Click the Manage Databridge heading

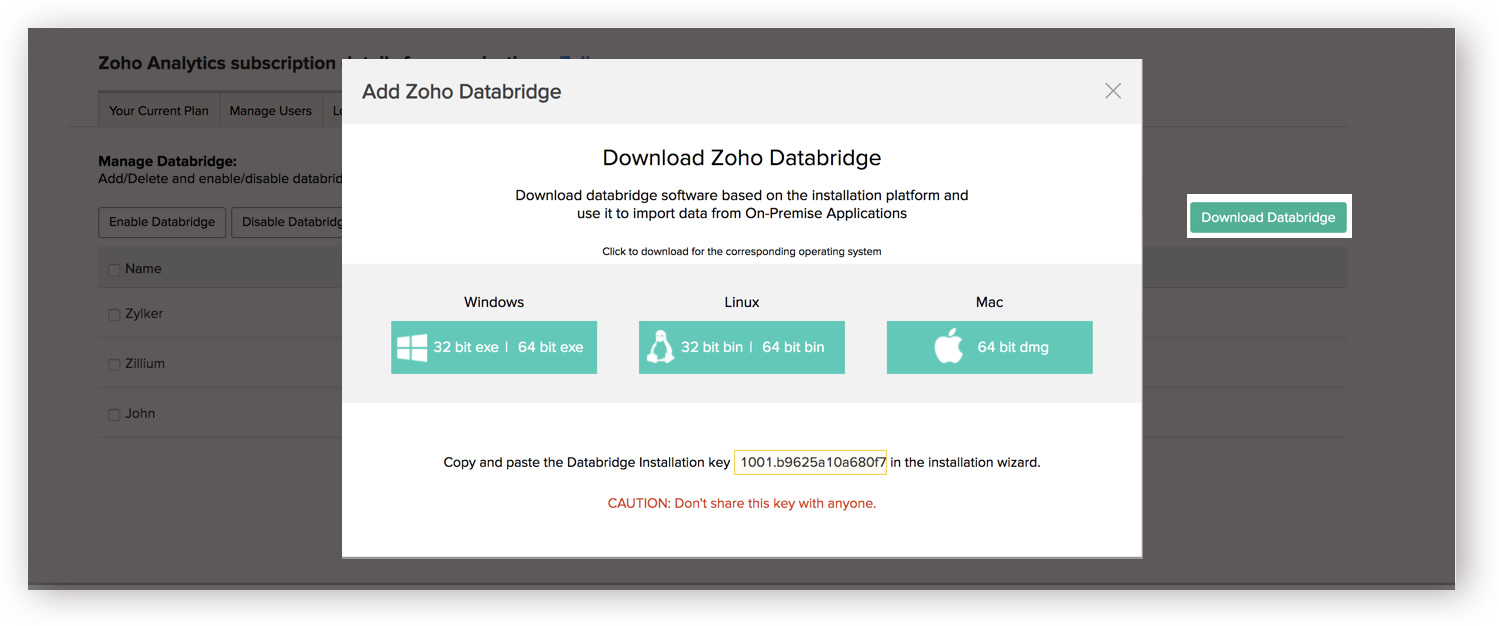pos(167,161)
